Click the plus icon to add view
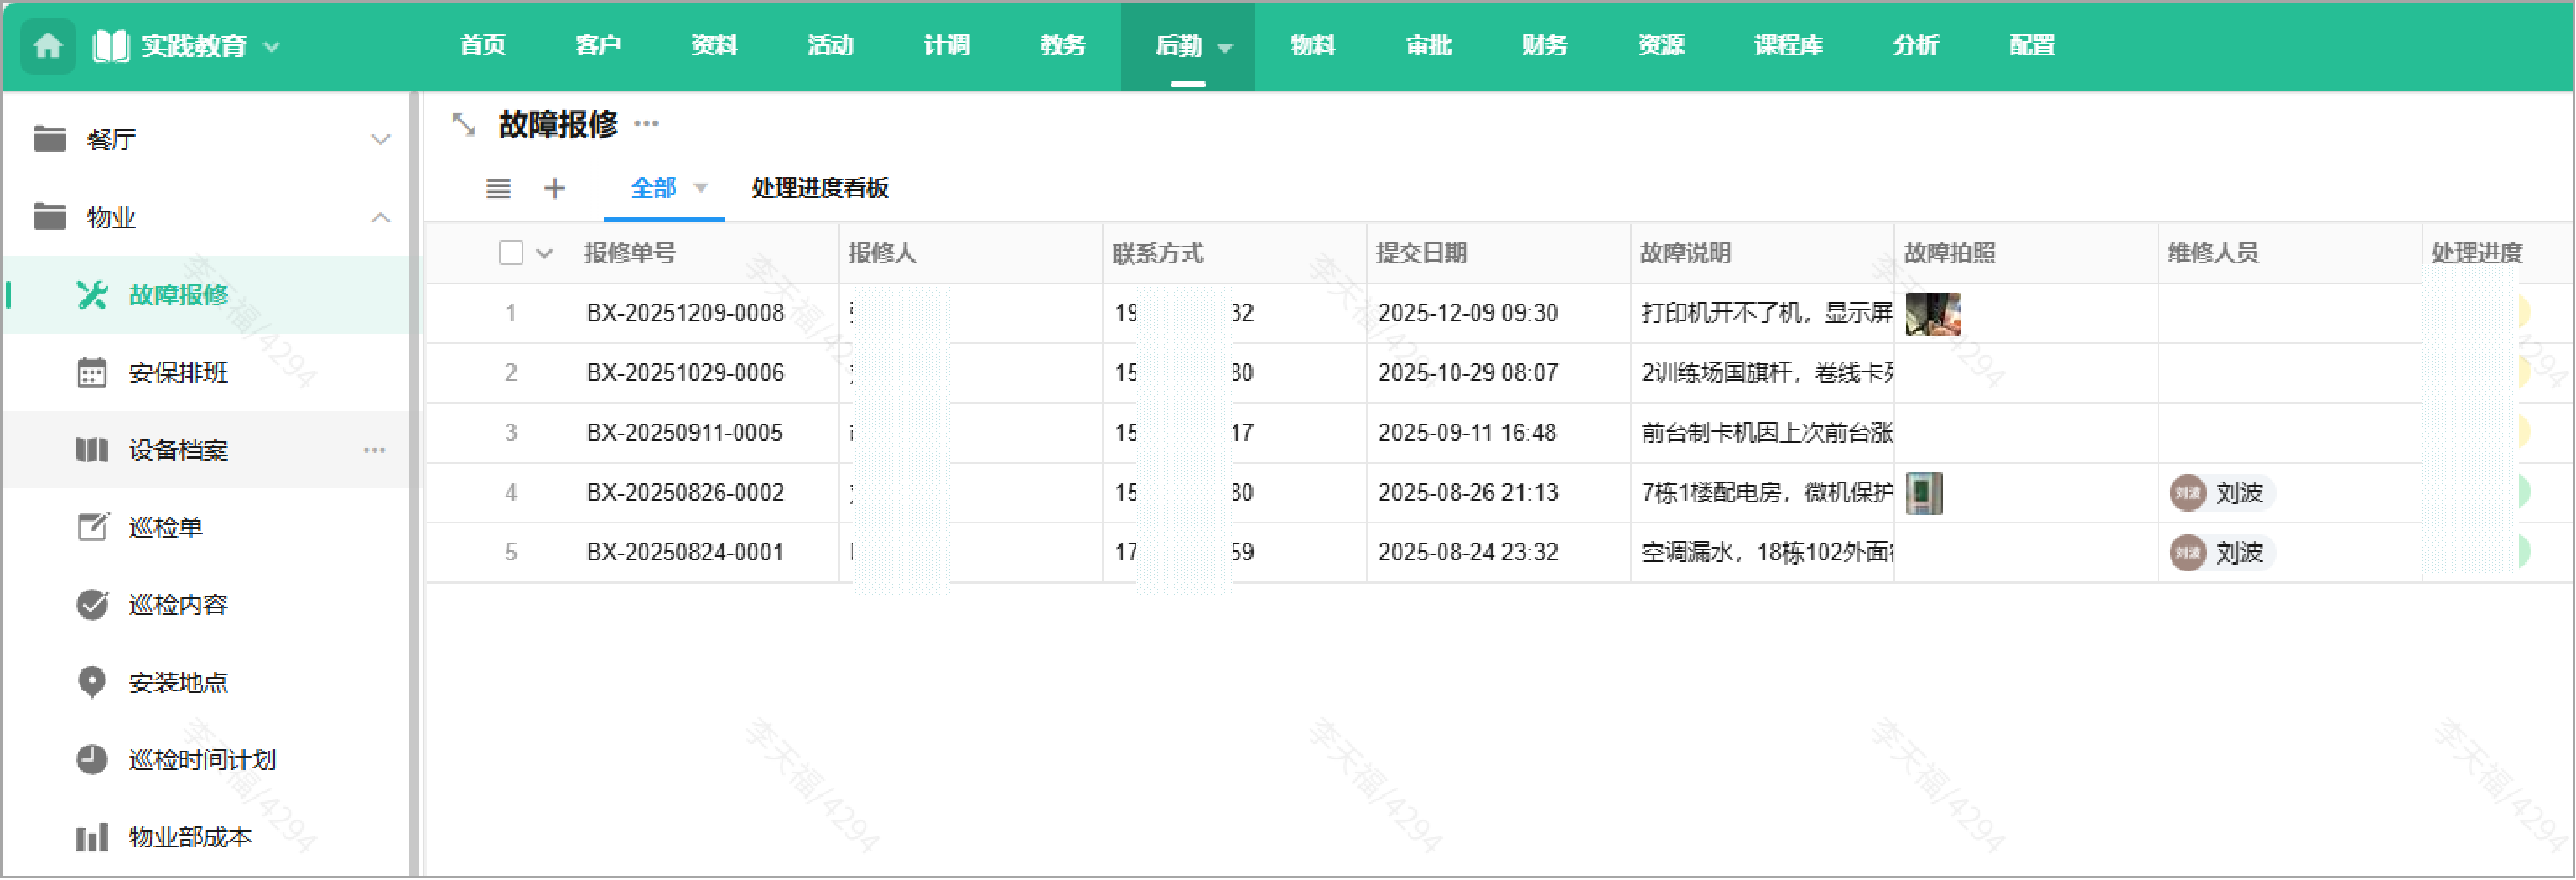 [554, 188]
